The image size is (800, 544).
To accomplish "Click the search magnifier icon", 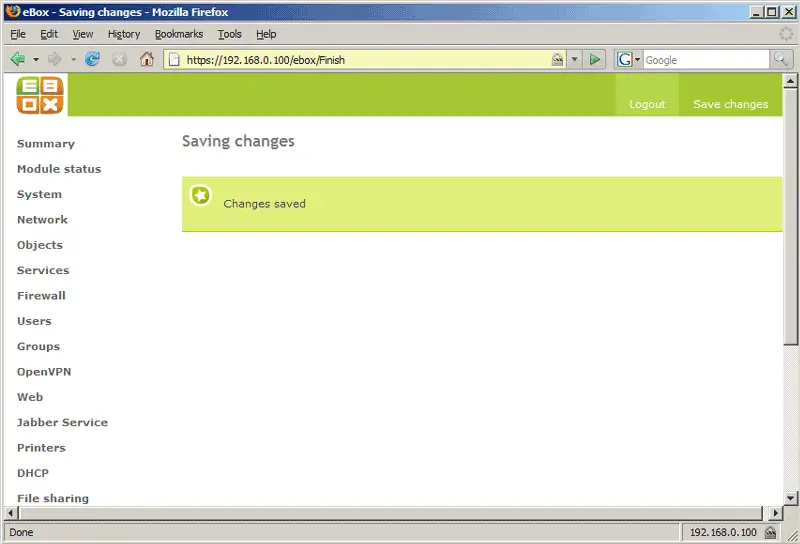I will pyautogui.click(x=781, y=60).
